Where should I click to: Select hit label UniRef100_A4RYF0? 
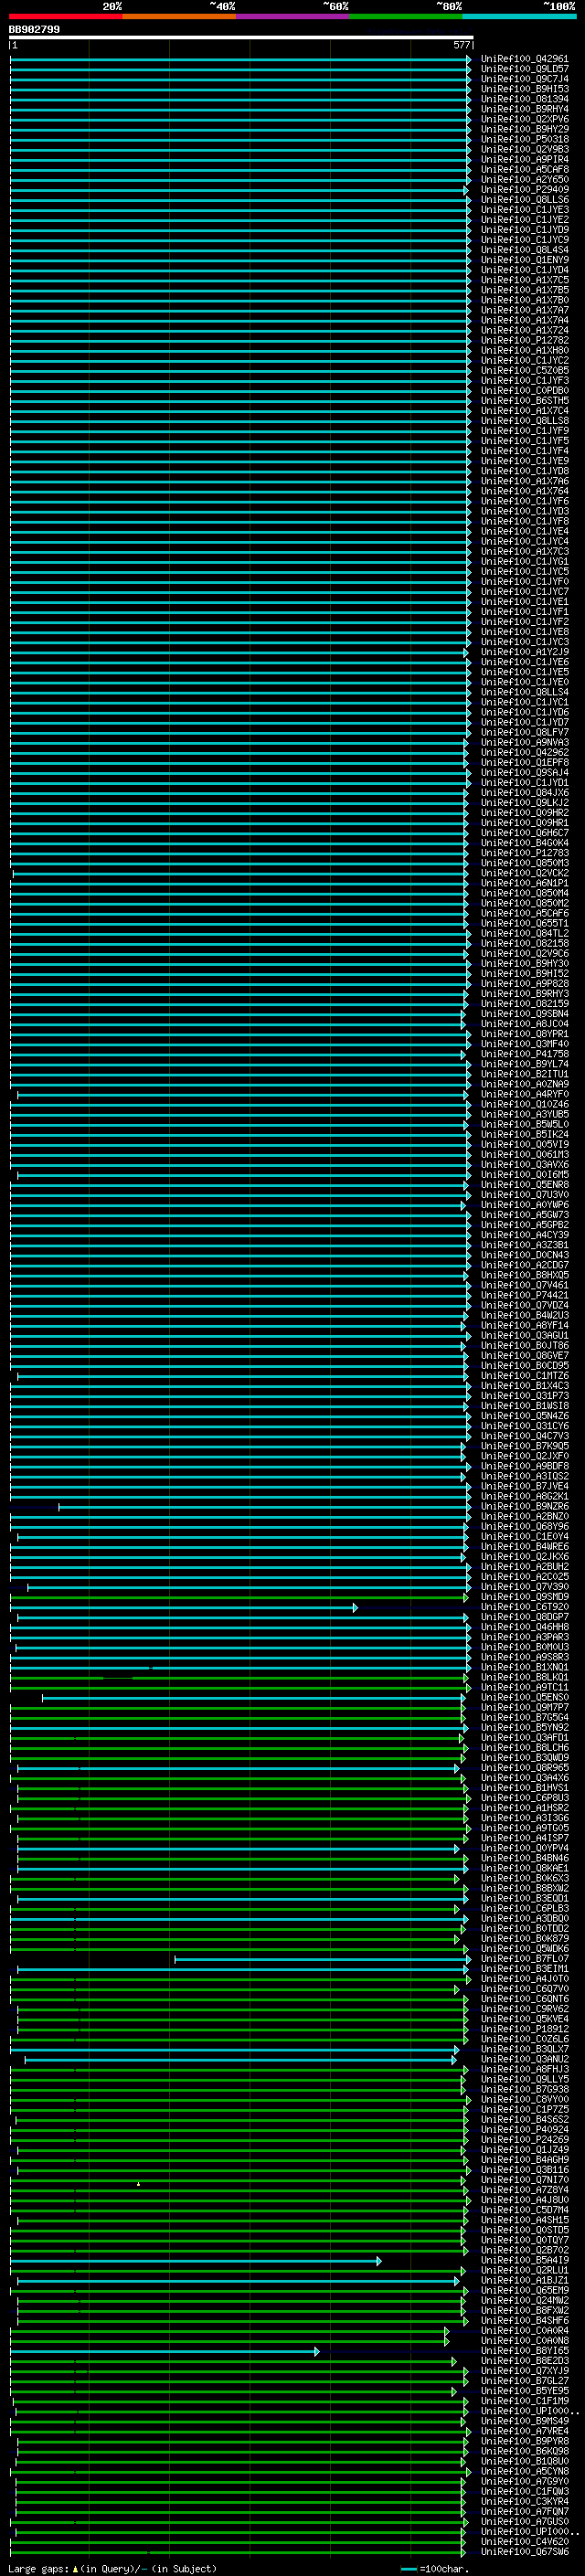point(524,1095)
